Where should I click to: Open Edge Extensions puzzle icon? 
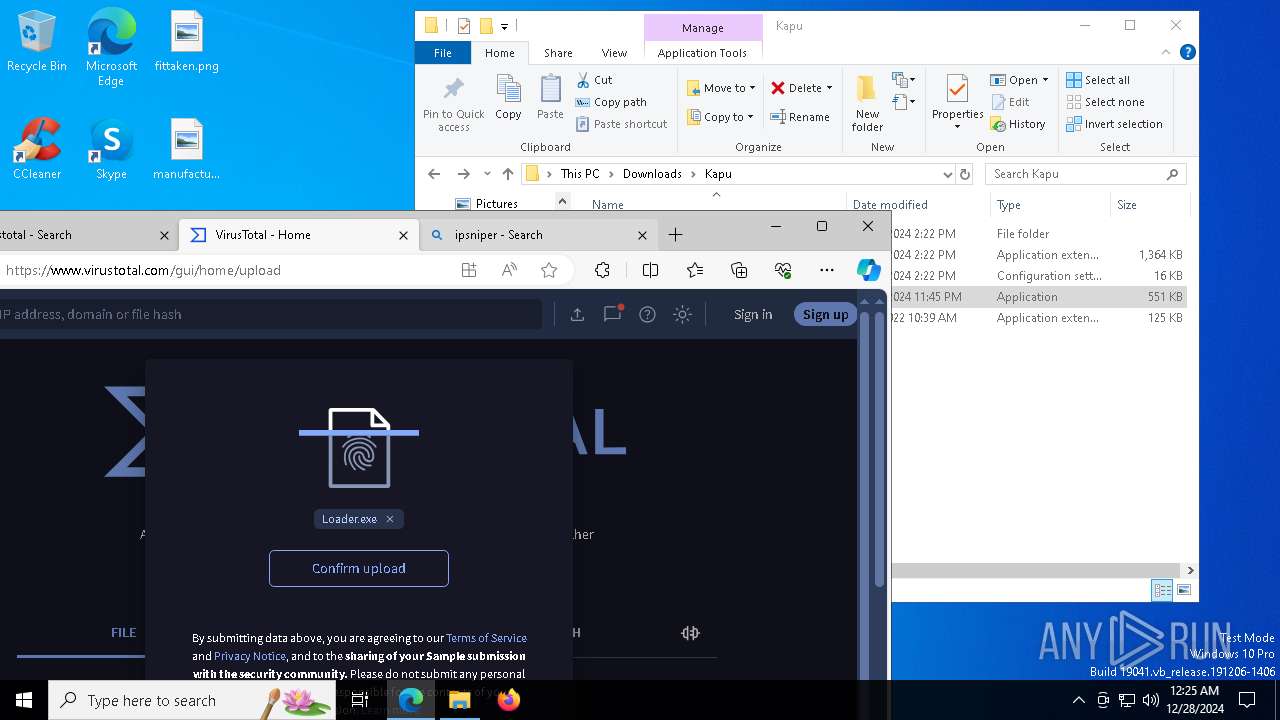[x=602, y=270]
